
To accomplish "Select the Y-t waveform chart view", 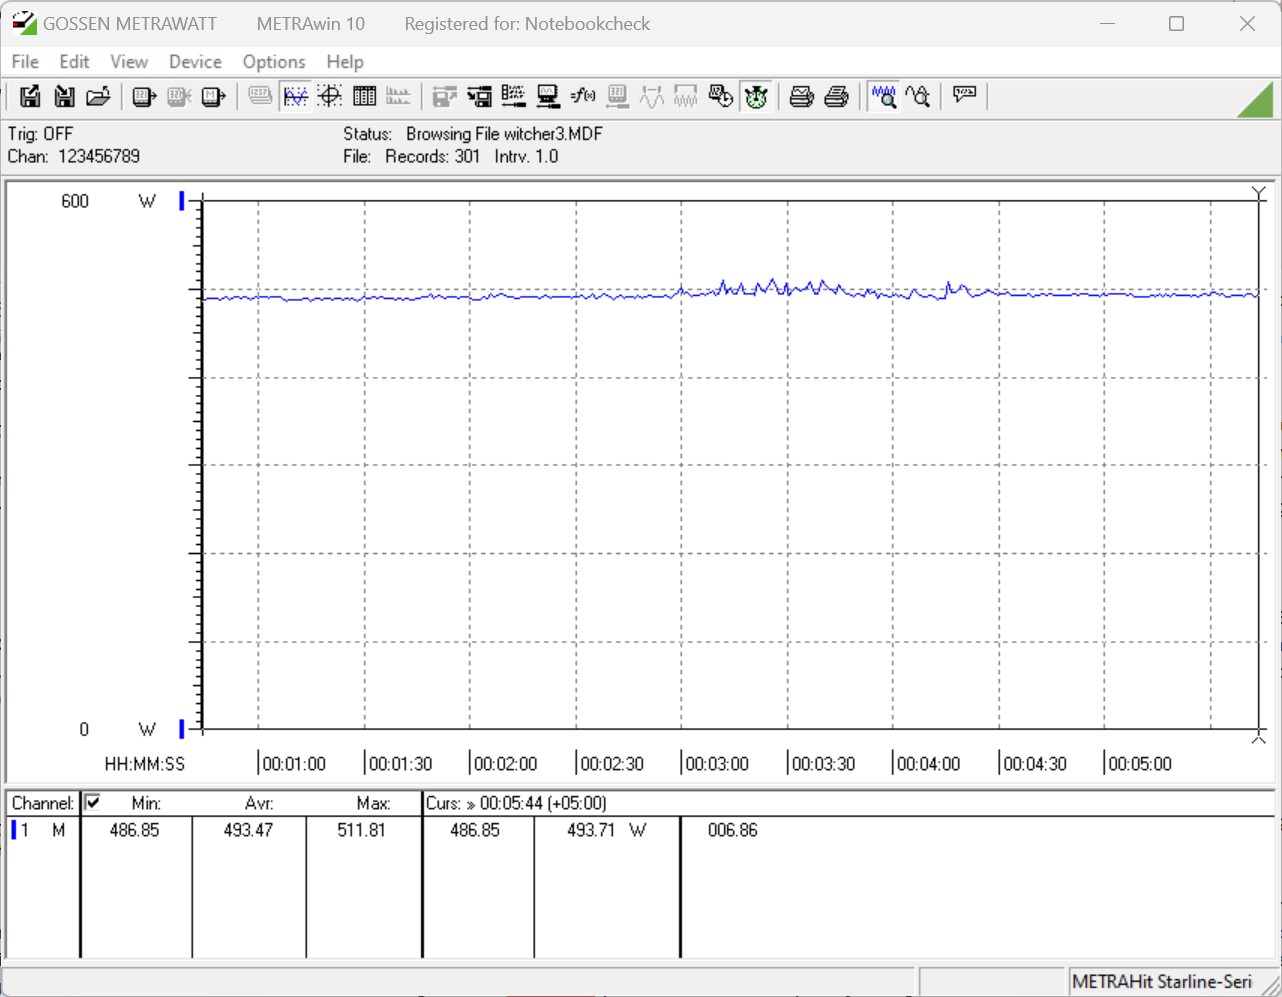I will (x=295, y=96).
